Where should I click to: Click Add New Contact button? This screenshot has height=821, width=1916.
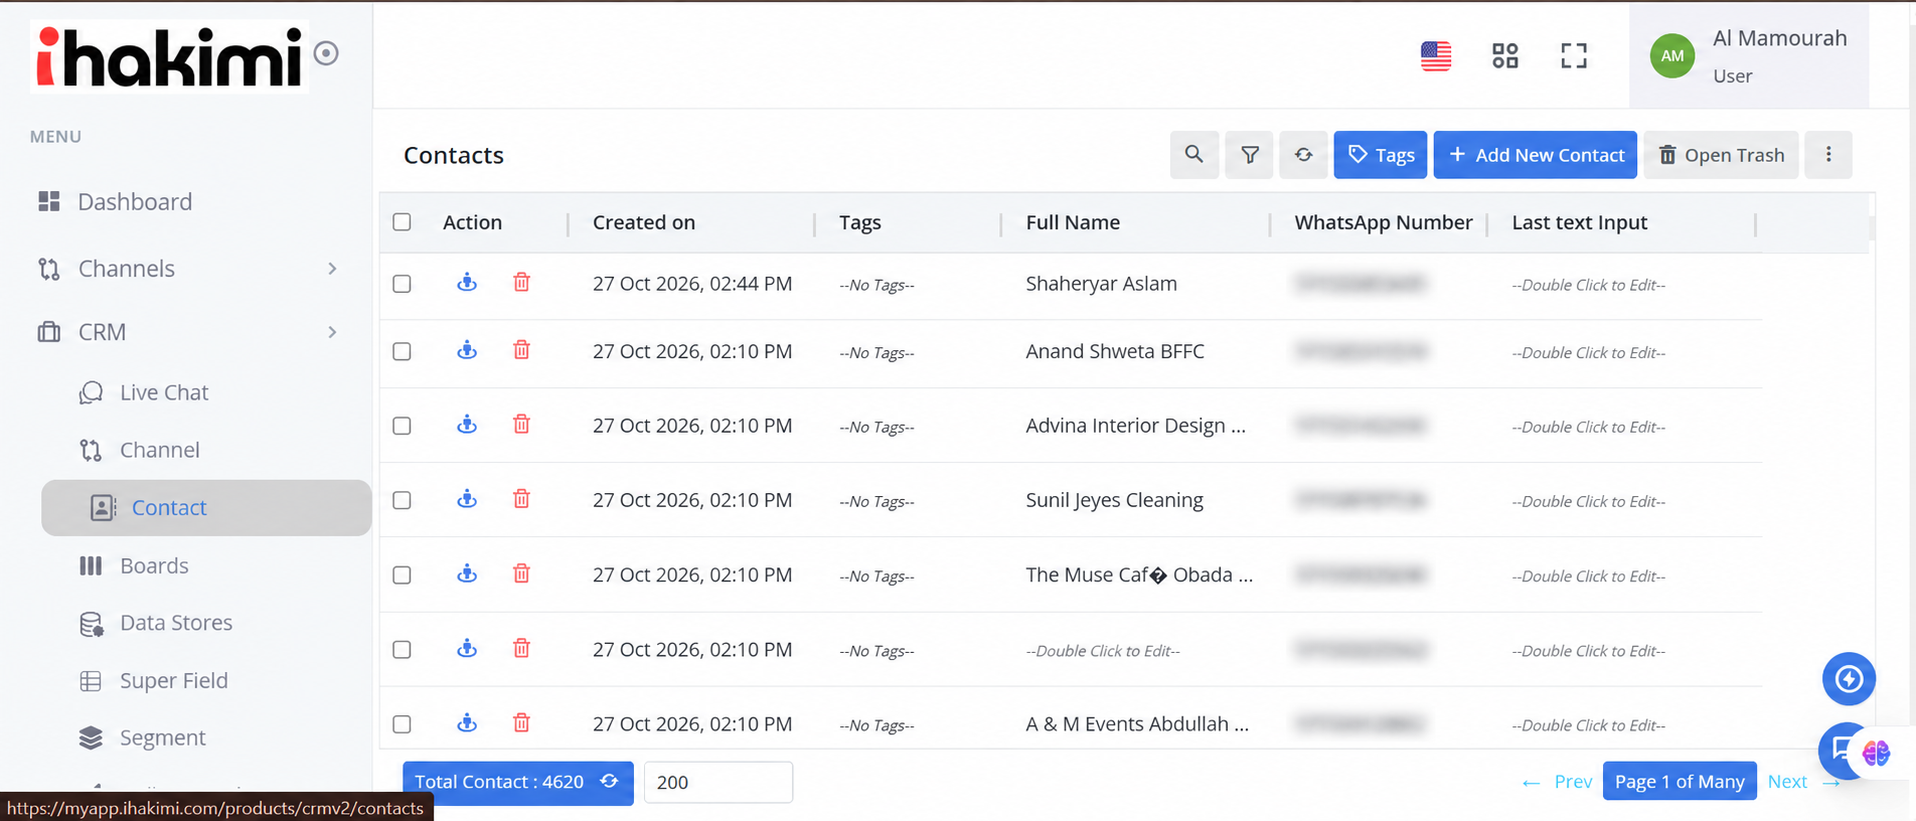click(1535, 155)
